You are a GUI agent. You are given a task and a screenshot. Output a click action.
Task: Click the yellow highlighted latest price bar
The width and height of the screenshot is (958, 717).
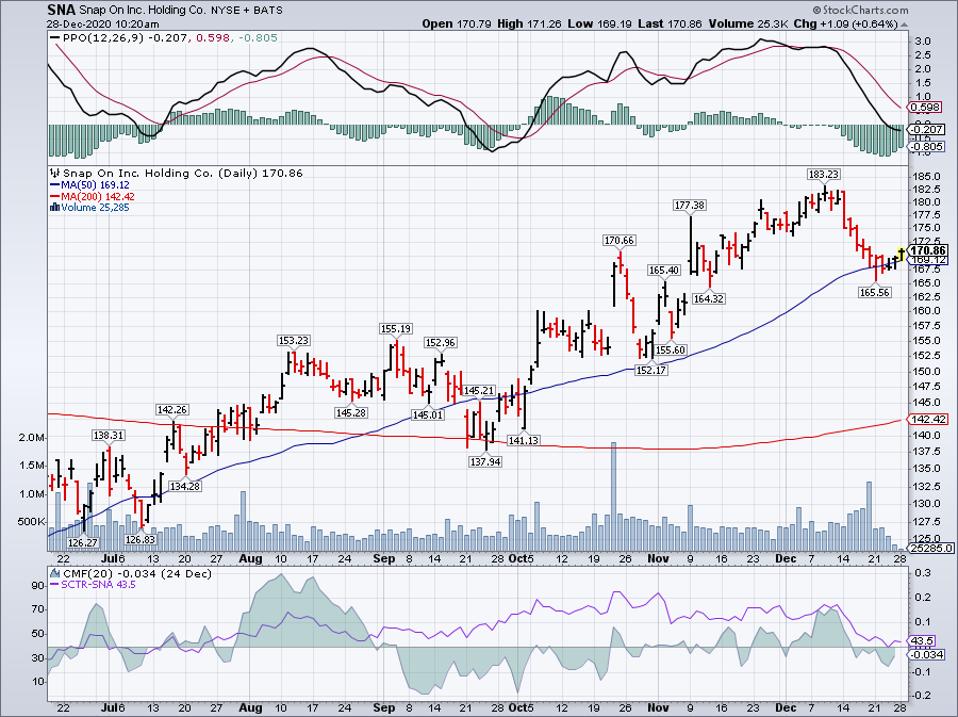[902, 254]
